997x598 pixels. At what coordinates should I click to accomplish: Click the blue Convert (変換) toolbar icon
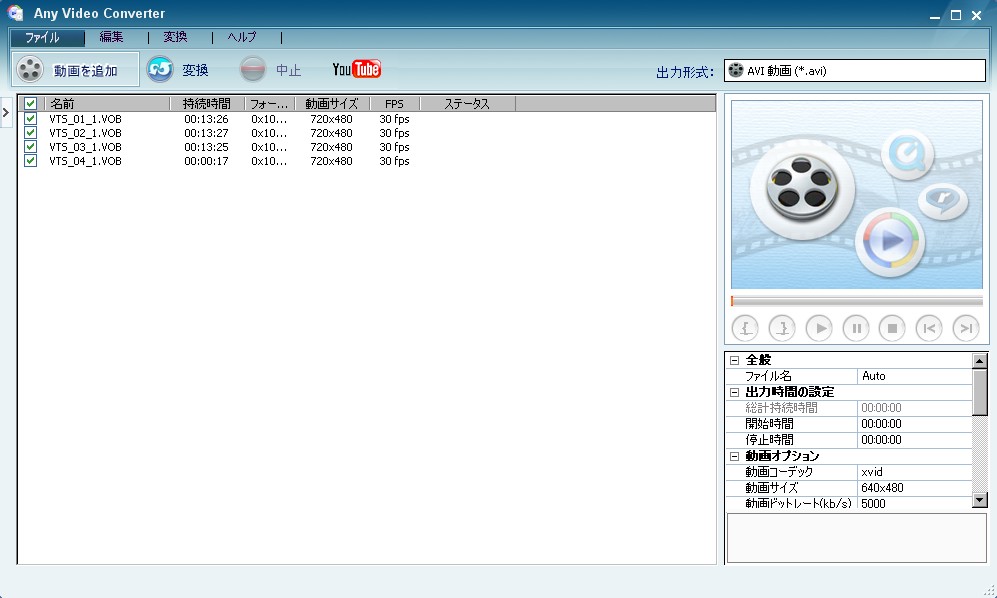160,69
